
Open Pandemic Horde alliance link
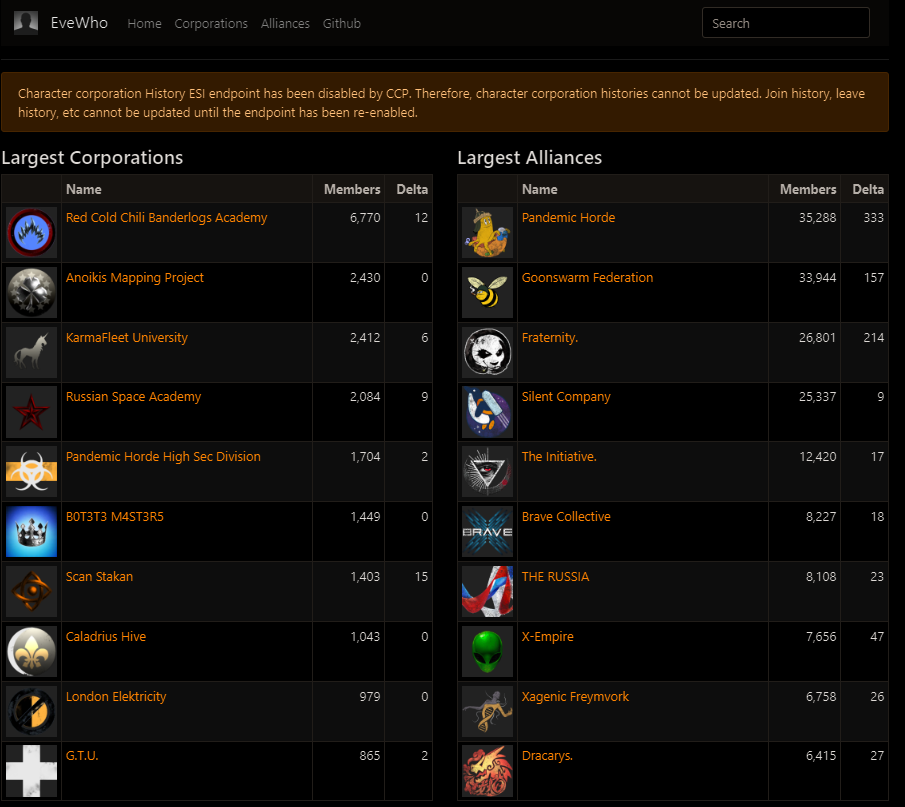pos(569,218)
